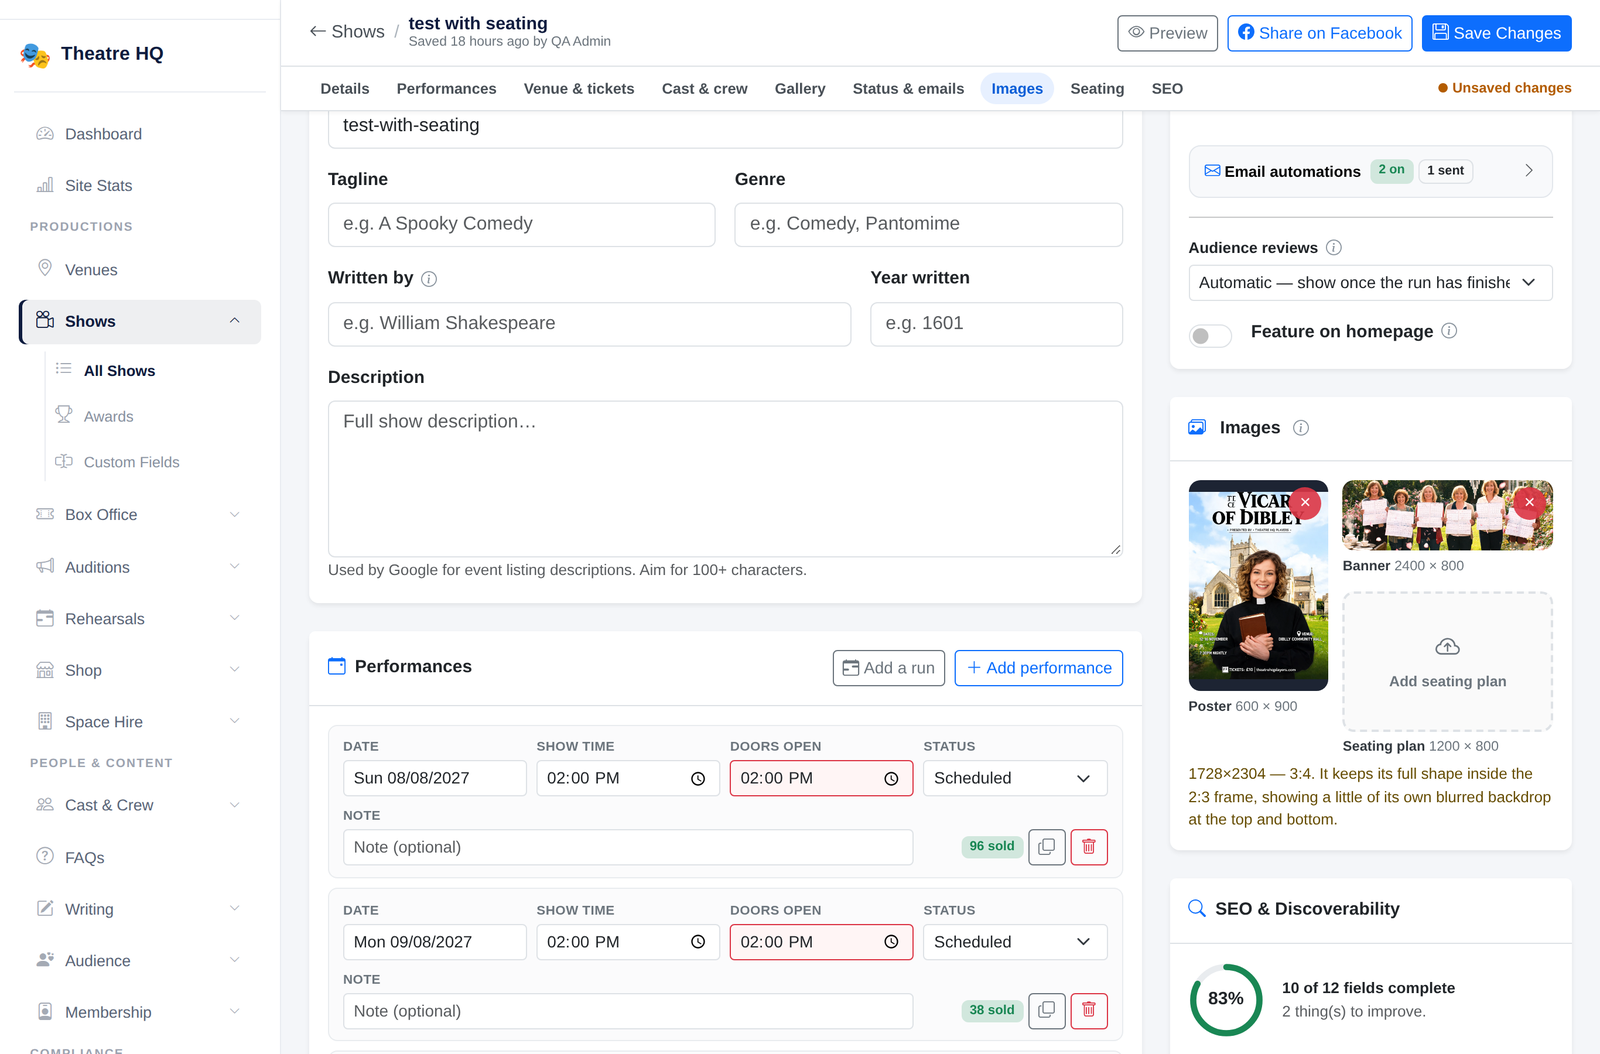
Task: Open the Seating tab
Action: tap(1097, 89)
